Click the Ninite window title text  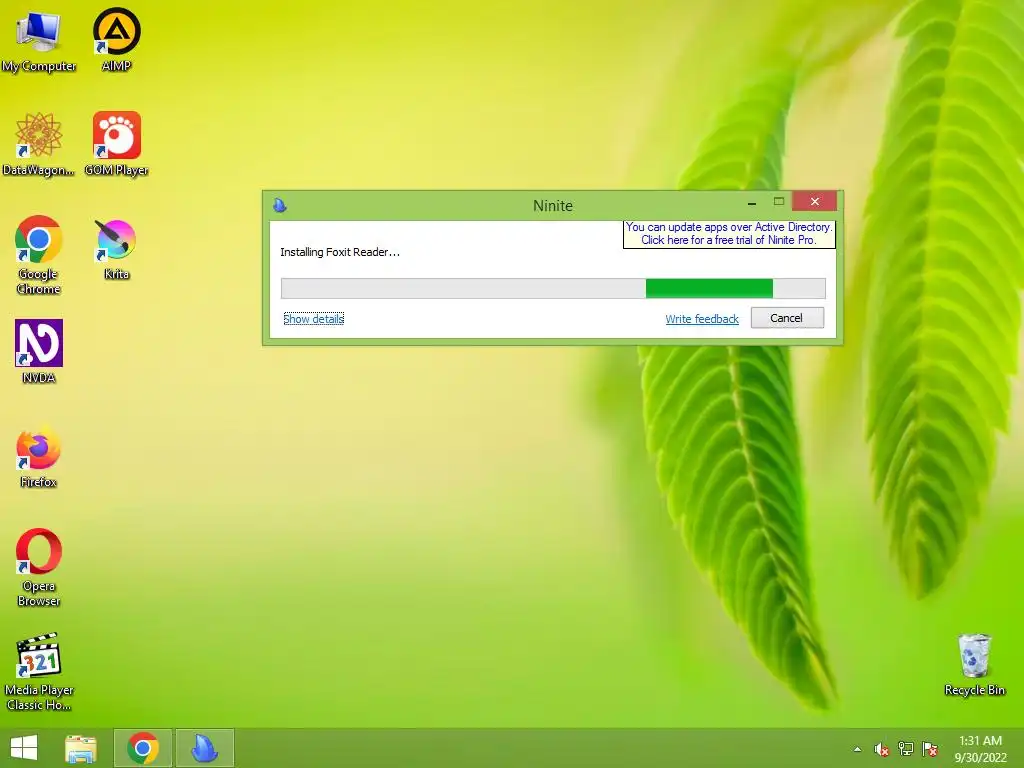(x=552, y=206)
